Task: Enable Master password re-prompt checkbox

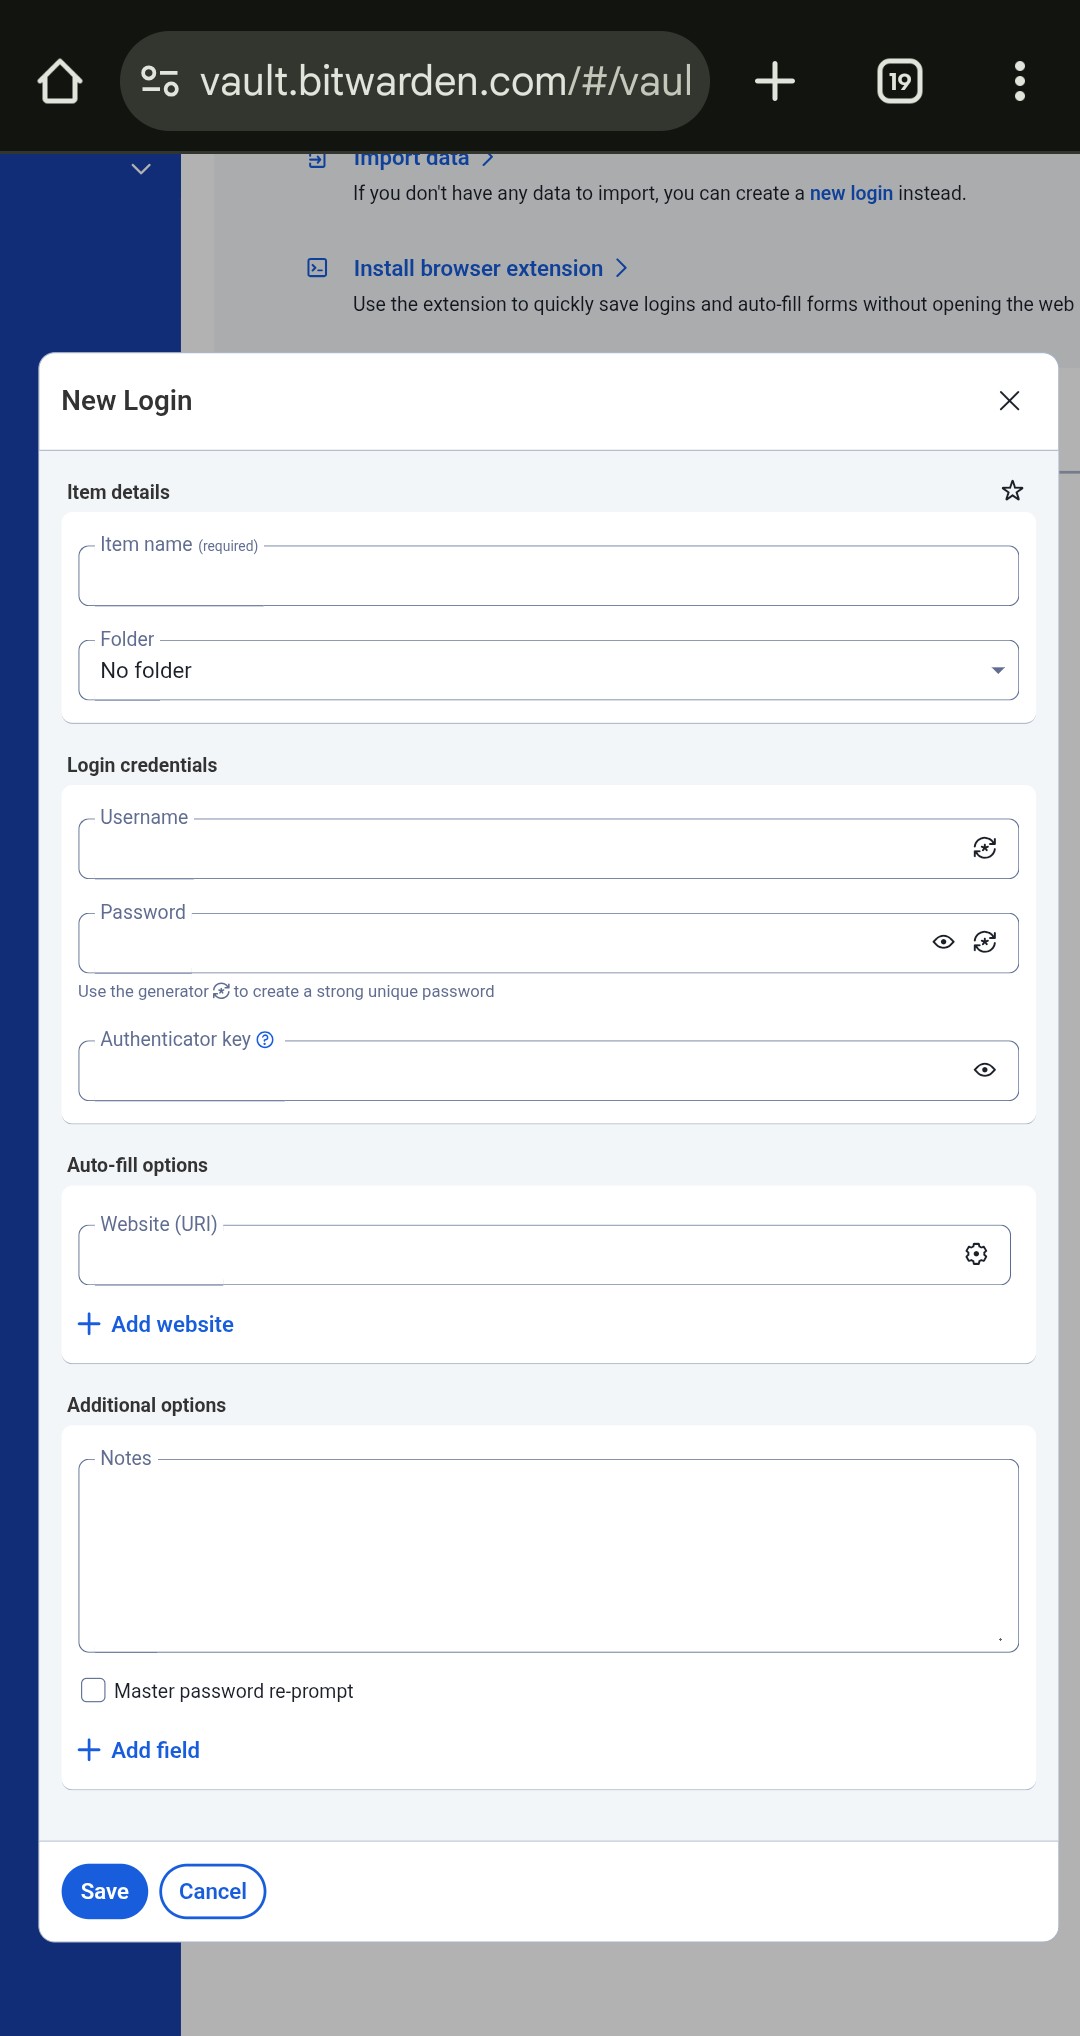Action: [x=93, y=1690]
